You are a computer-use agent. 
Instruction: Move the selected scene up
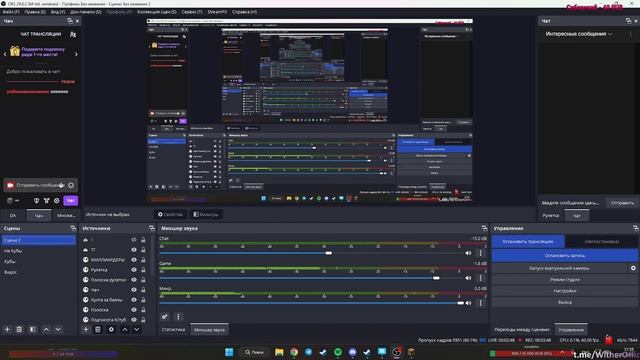coord(46,329)
